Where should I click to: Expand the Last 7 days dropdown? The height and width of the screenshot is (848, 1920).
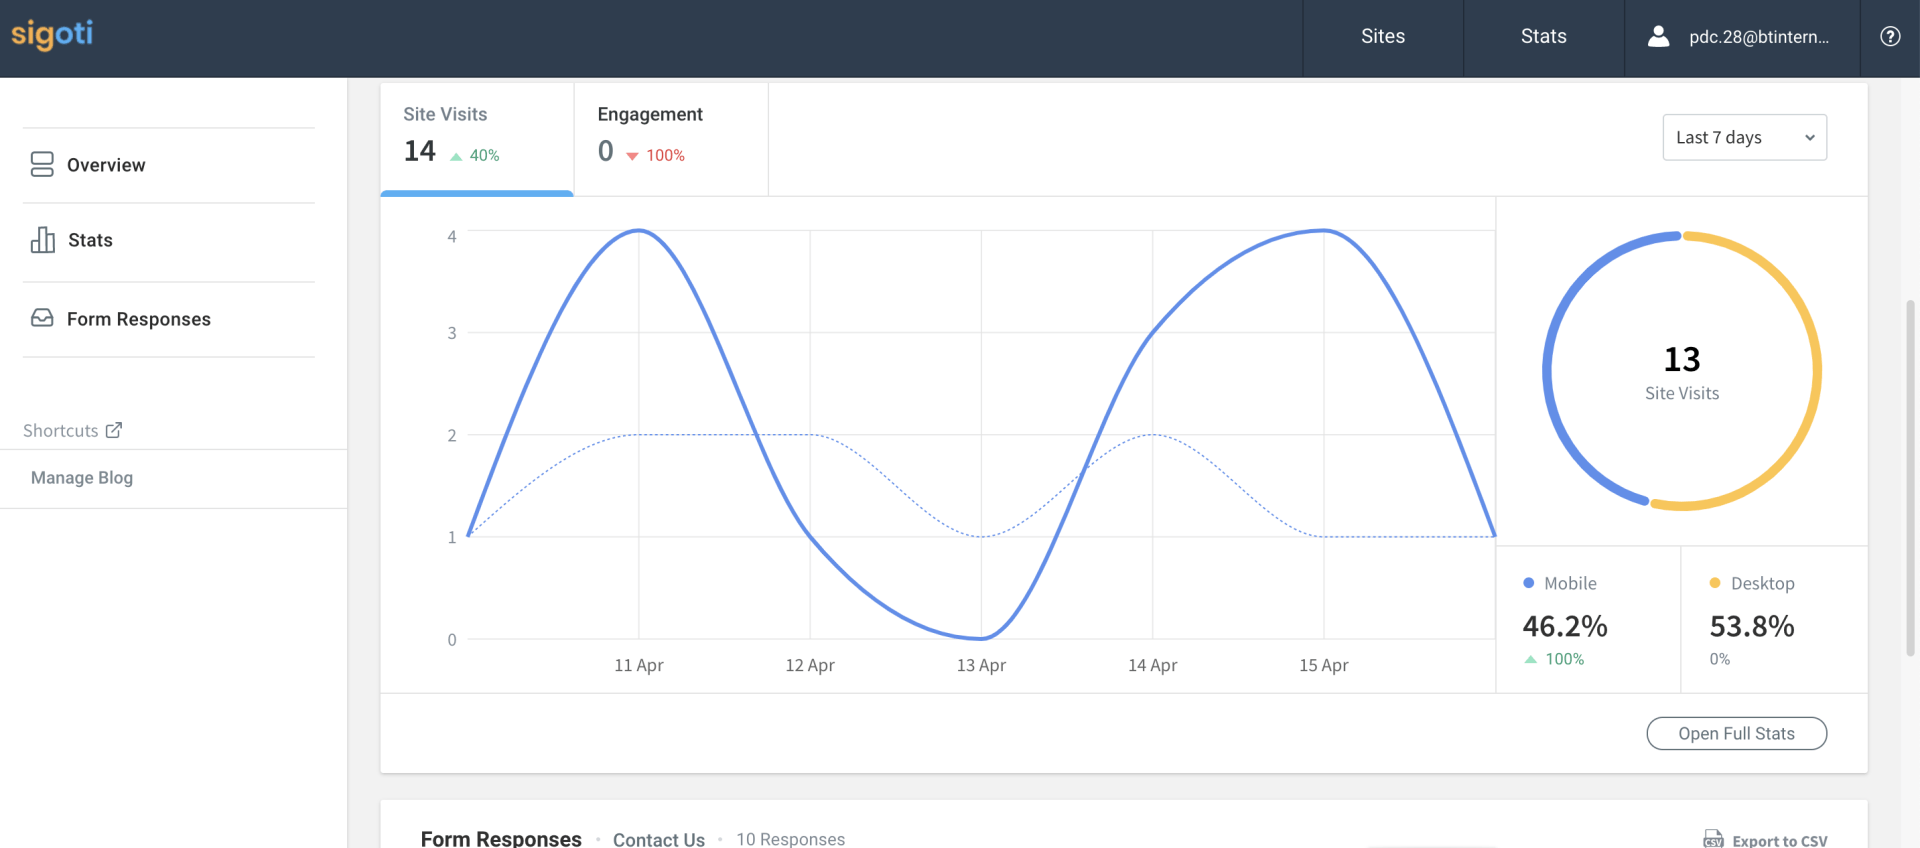[x=1744, y=138]
